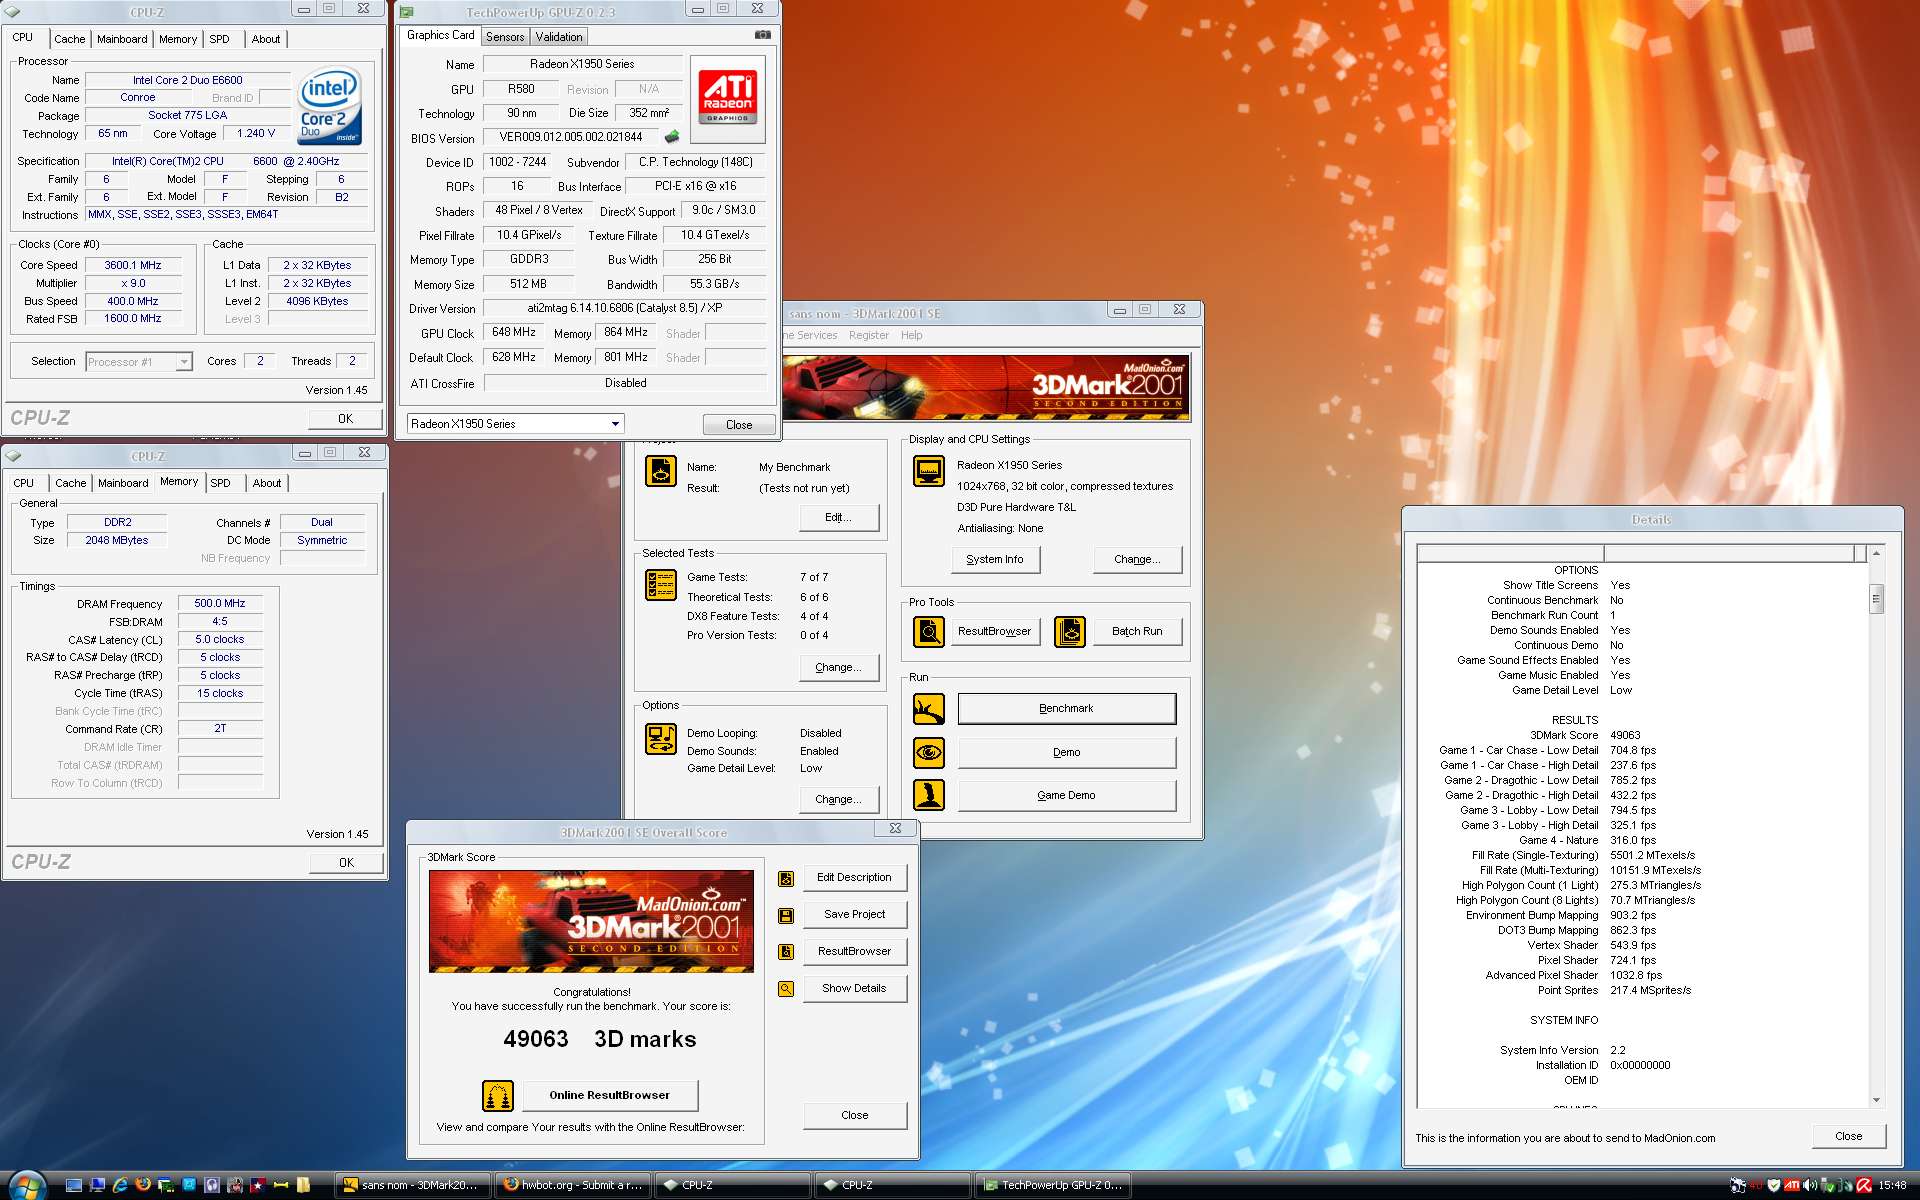Click the Details list scroll-down arrow
The image size is (1920, 1200).
[x=1876, y=1100]
